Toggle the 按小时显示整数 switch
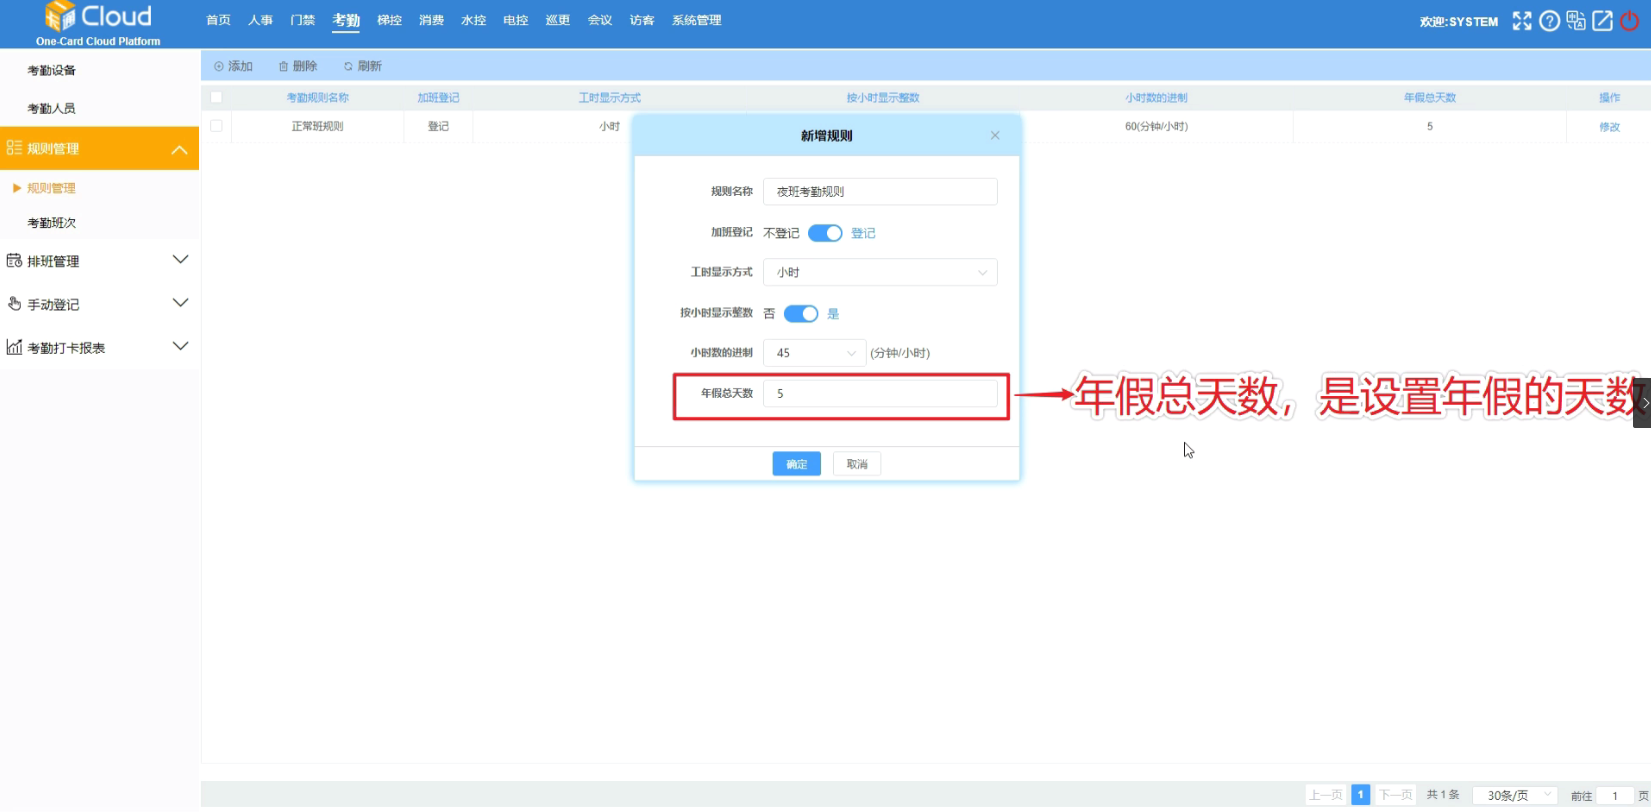The height and width of the screenshot is (812, 1651). 801,314
